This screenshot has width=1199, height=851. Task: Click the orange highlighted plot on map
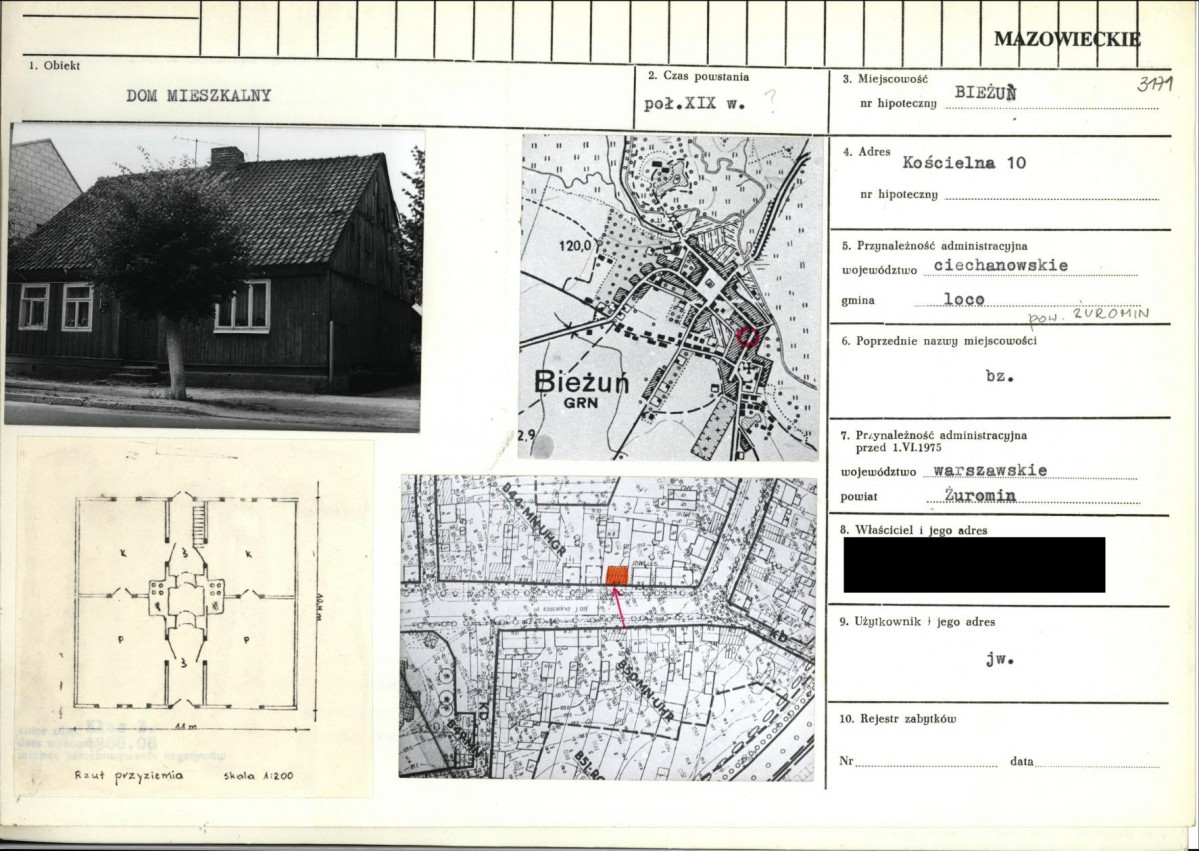tap(616, 576)
